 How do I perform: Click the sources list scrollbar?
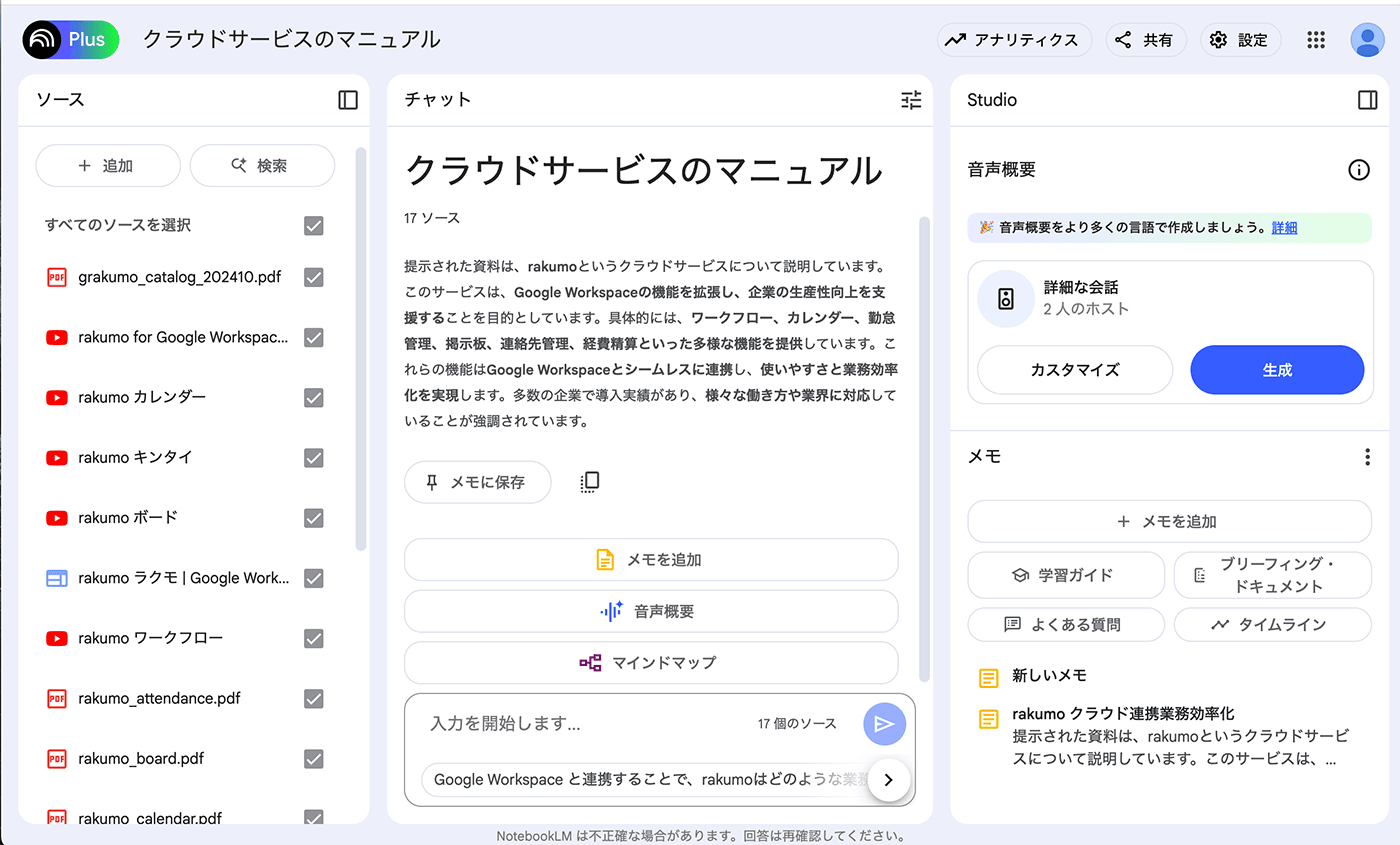pyautogui.click(x=361, y=350)
